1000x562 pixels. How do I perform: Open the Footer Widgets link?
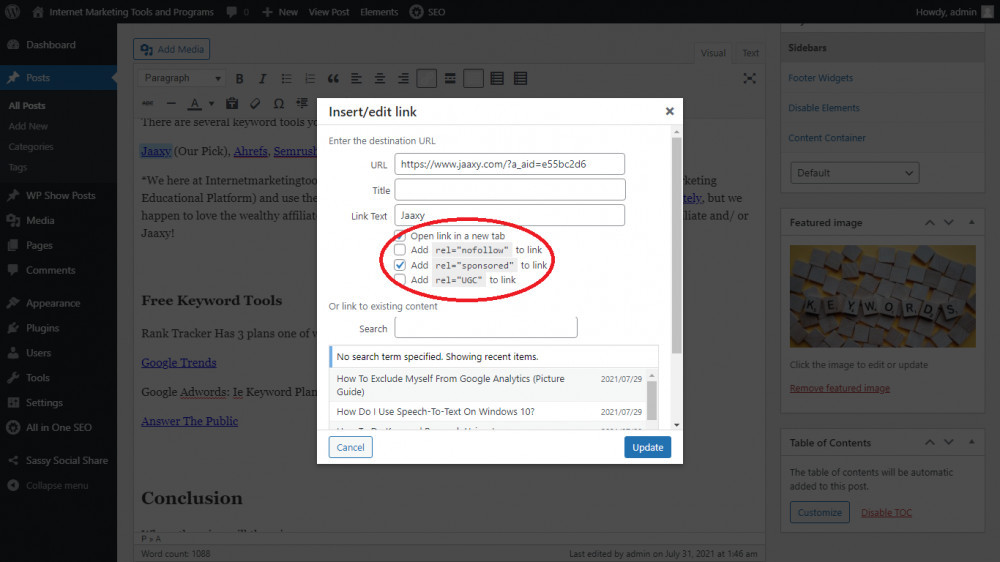820,78
